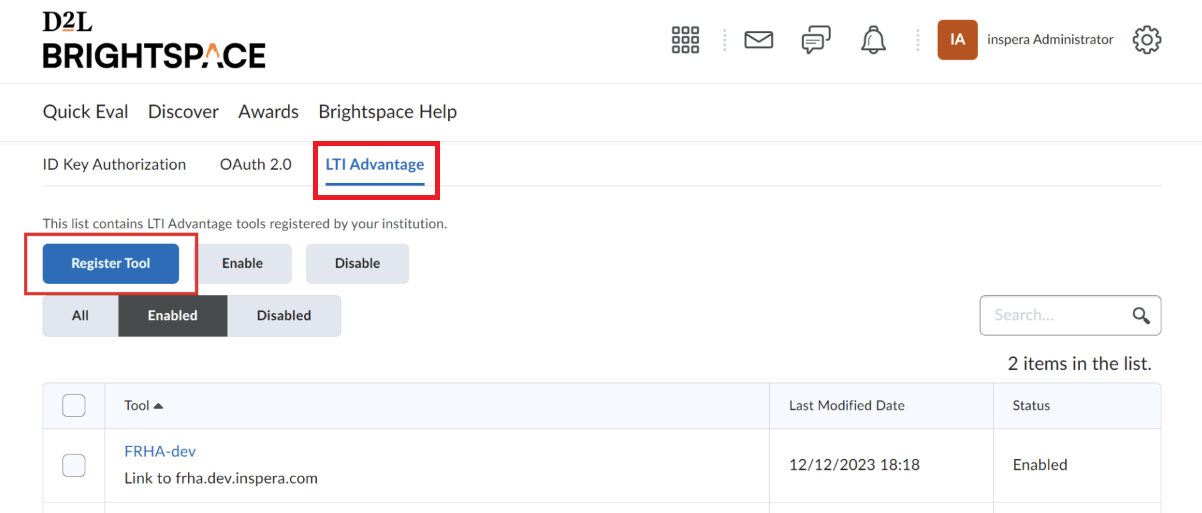1202x513 pixels.
Task: Tick the select-all checkbox in table header
Action: (74, 405)
